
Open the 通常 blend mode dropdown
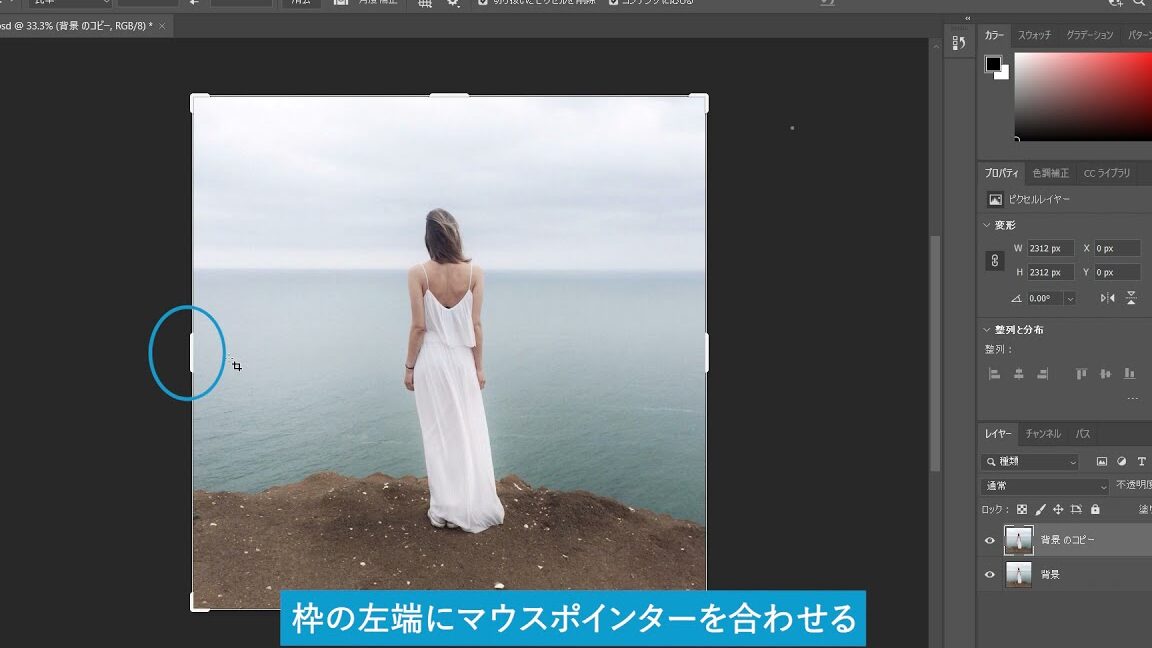coord(1045,486)
